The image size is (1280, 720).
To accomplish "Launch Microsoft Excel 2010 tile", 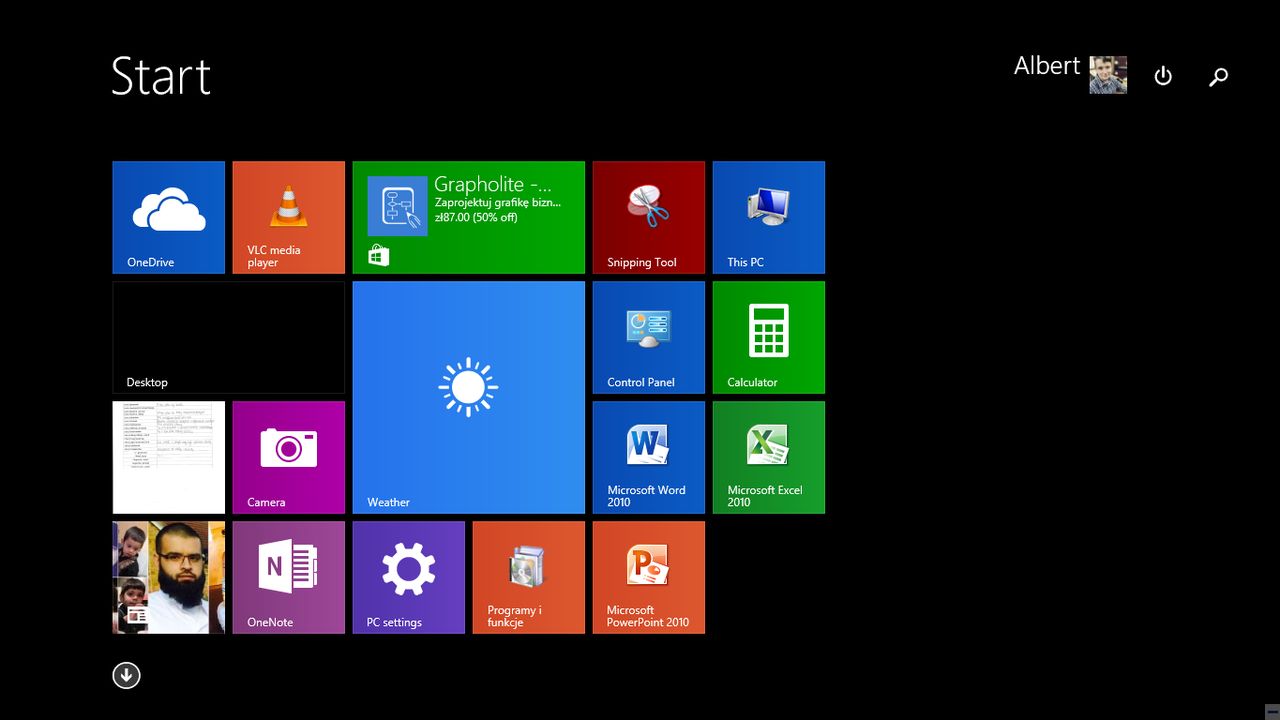I will pos(769,457).
